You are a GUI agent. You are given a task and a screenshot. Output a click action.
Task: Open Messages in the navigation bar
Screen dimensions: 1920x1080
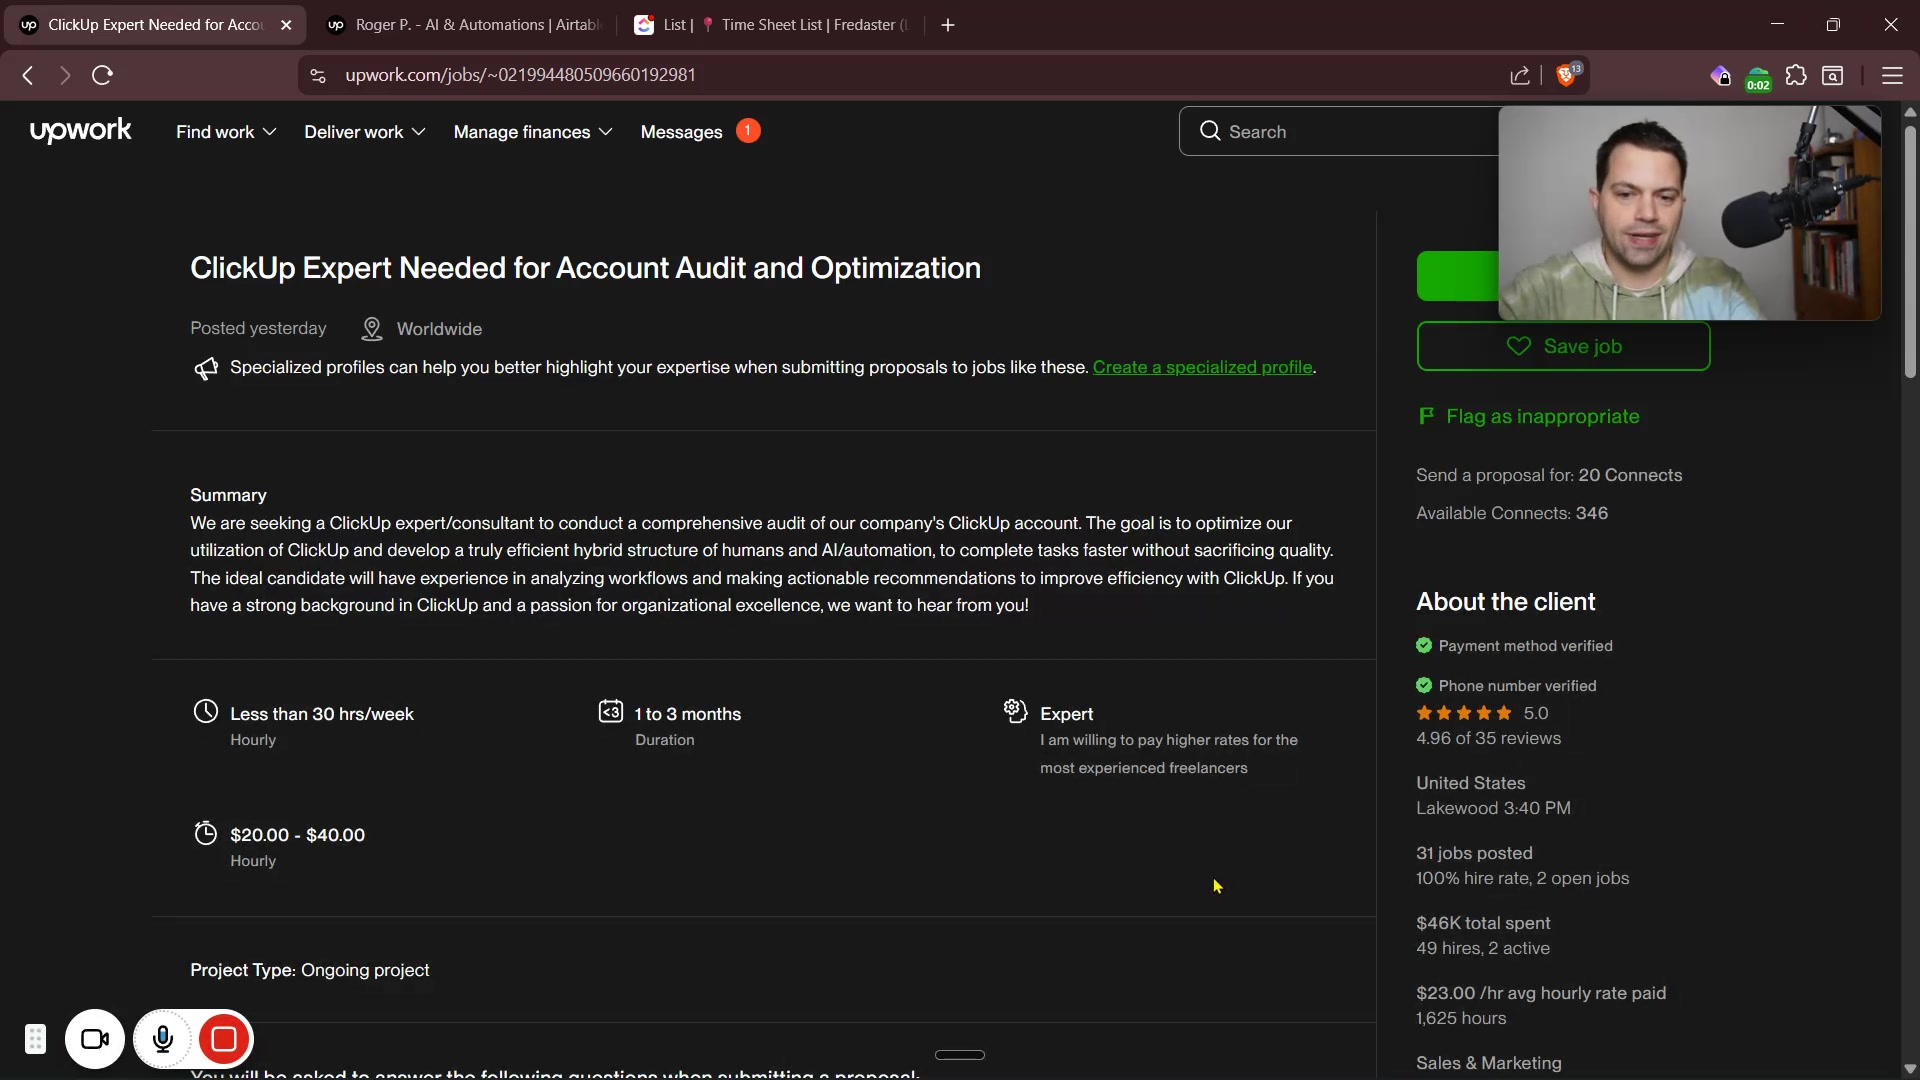point(682,132)
